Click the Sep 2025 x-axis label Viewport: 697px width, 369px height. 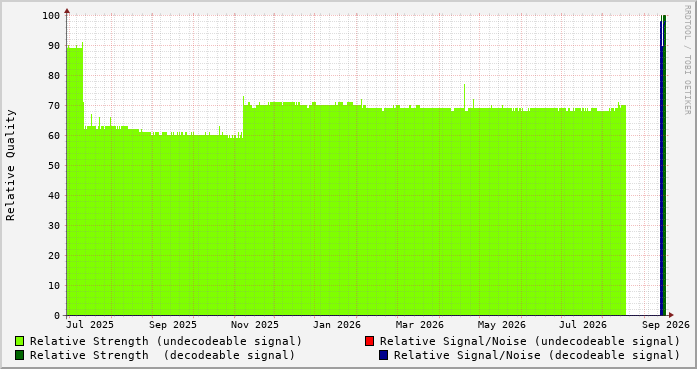(172, 325)
